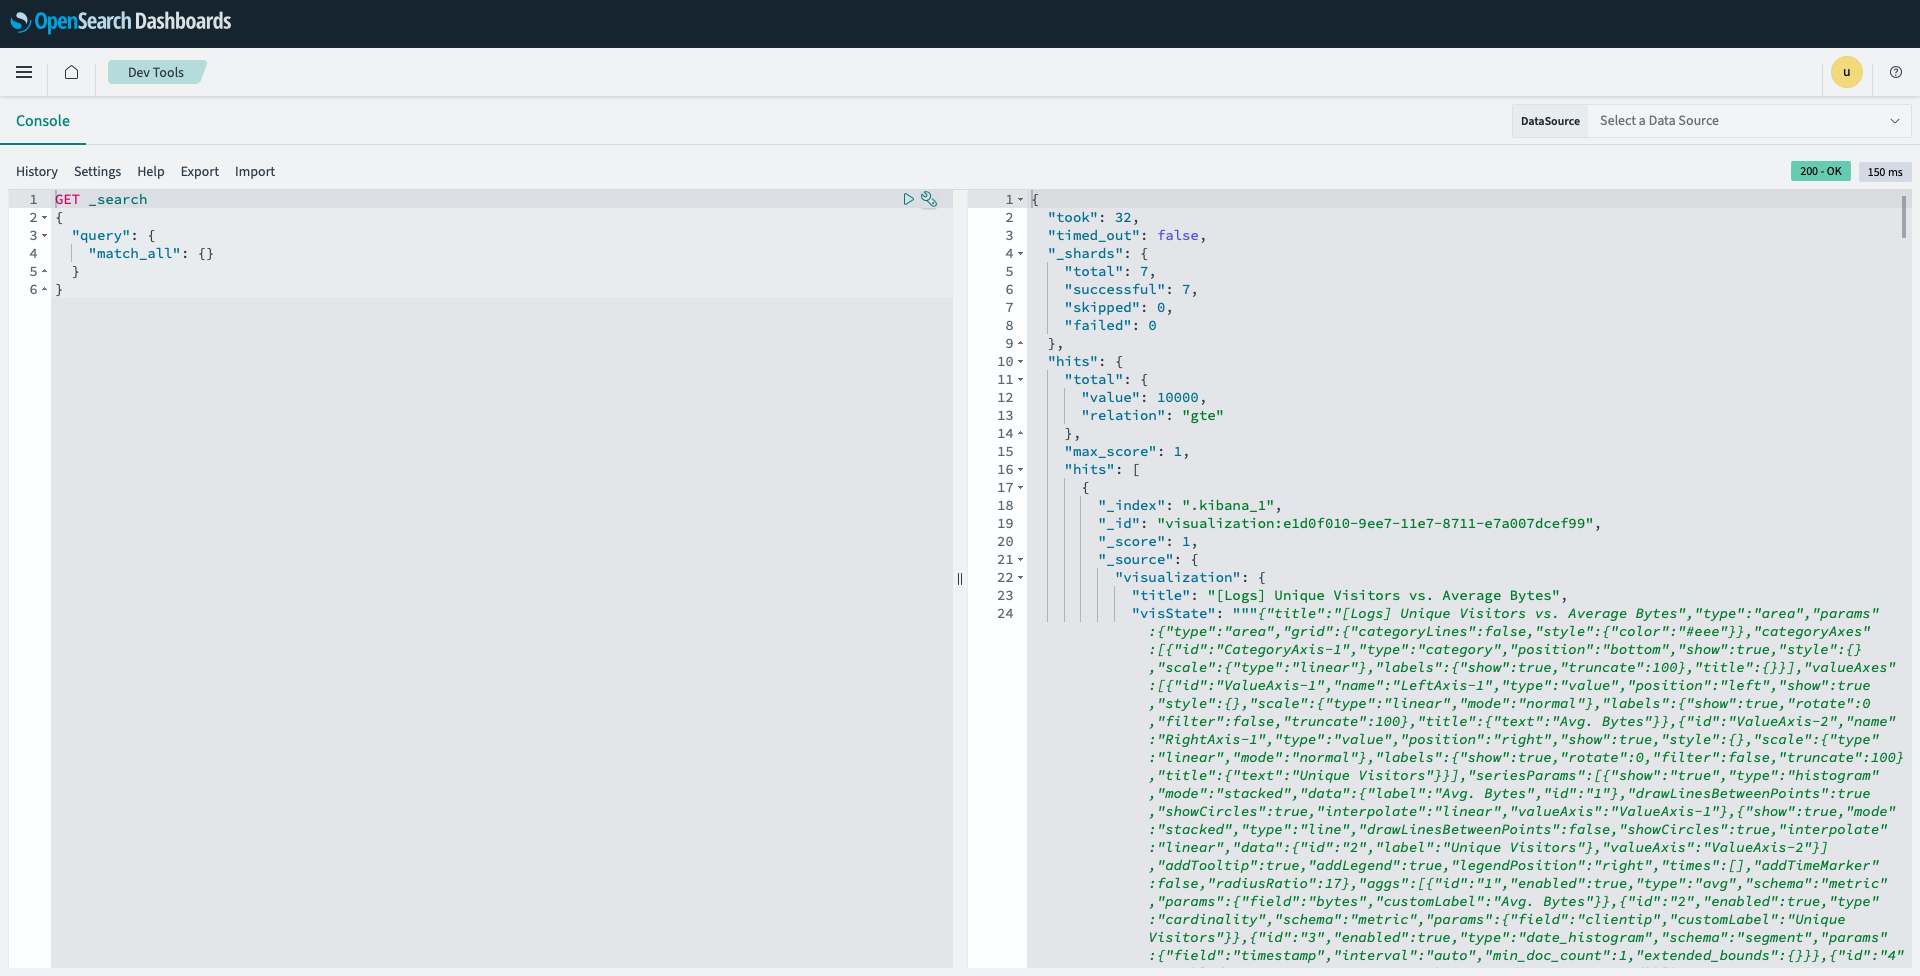The height and width of the screenshot is (976, 1920).
Task: Click the response panel scrollbar
Action: point(1904,215)
